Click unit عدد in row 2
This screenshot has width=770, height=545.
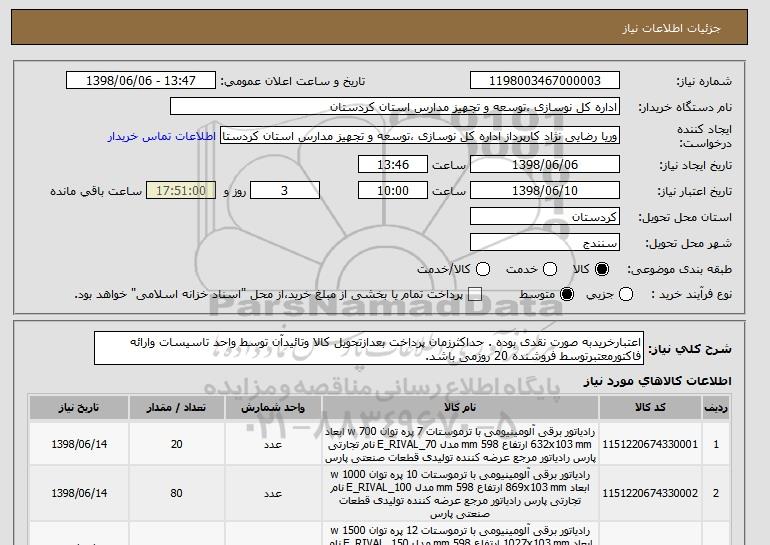[273, 493]
